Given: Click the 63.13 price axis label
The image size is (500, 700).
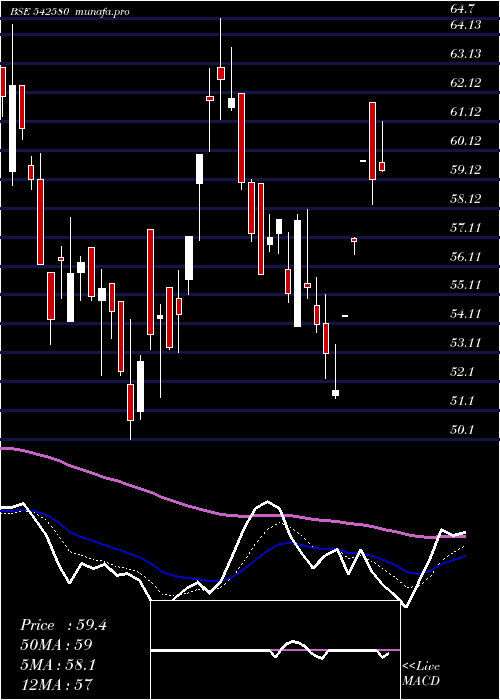Looking at the screenshot, I should (466, 54).
